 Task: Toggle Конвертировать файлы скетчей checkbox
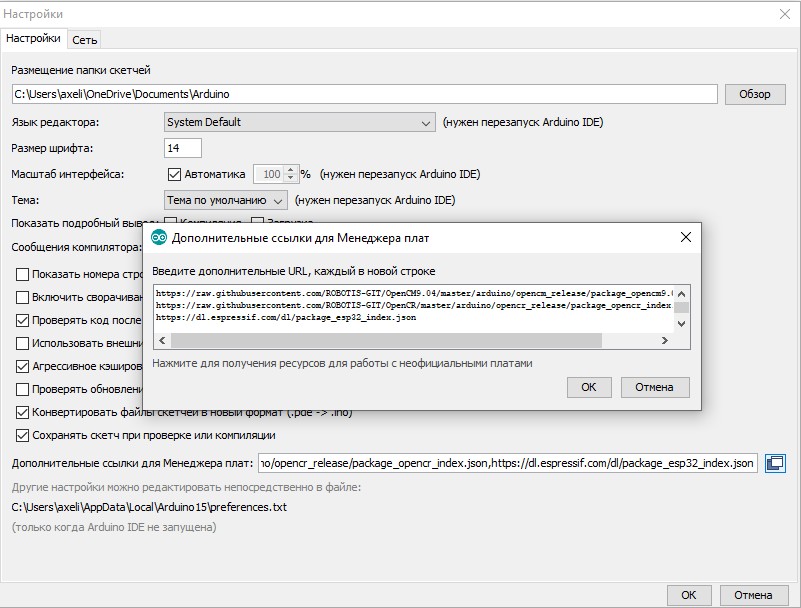[x=23, y=412]
